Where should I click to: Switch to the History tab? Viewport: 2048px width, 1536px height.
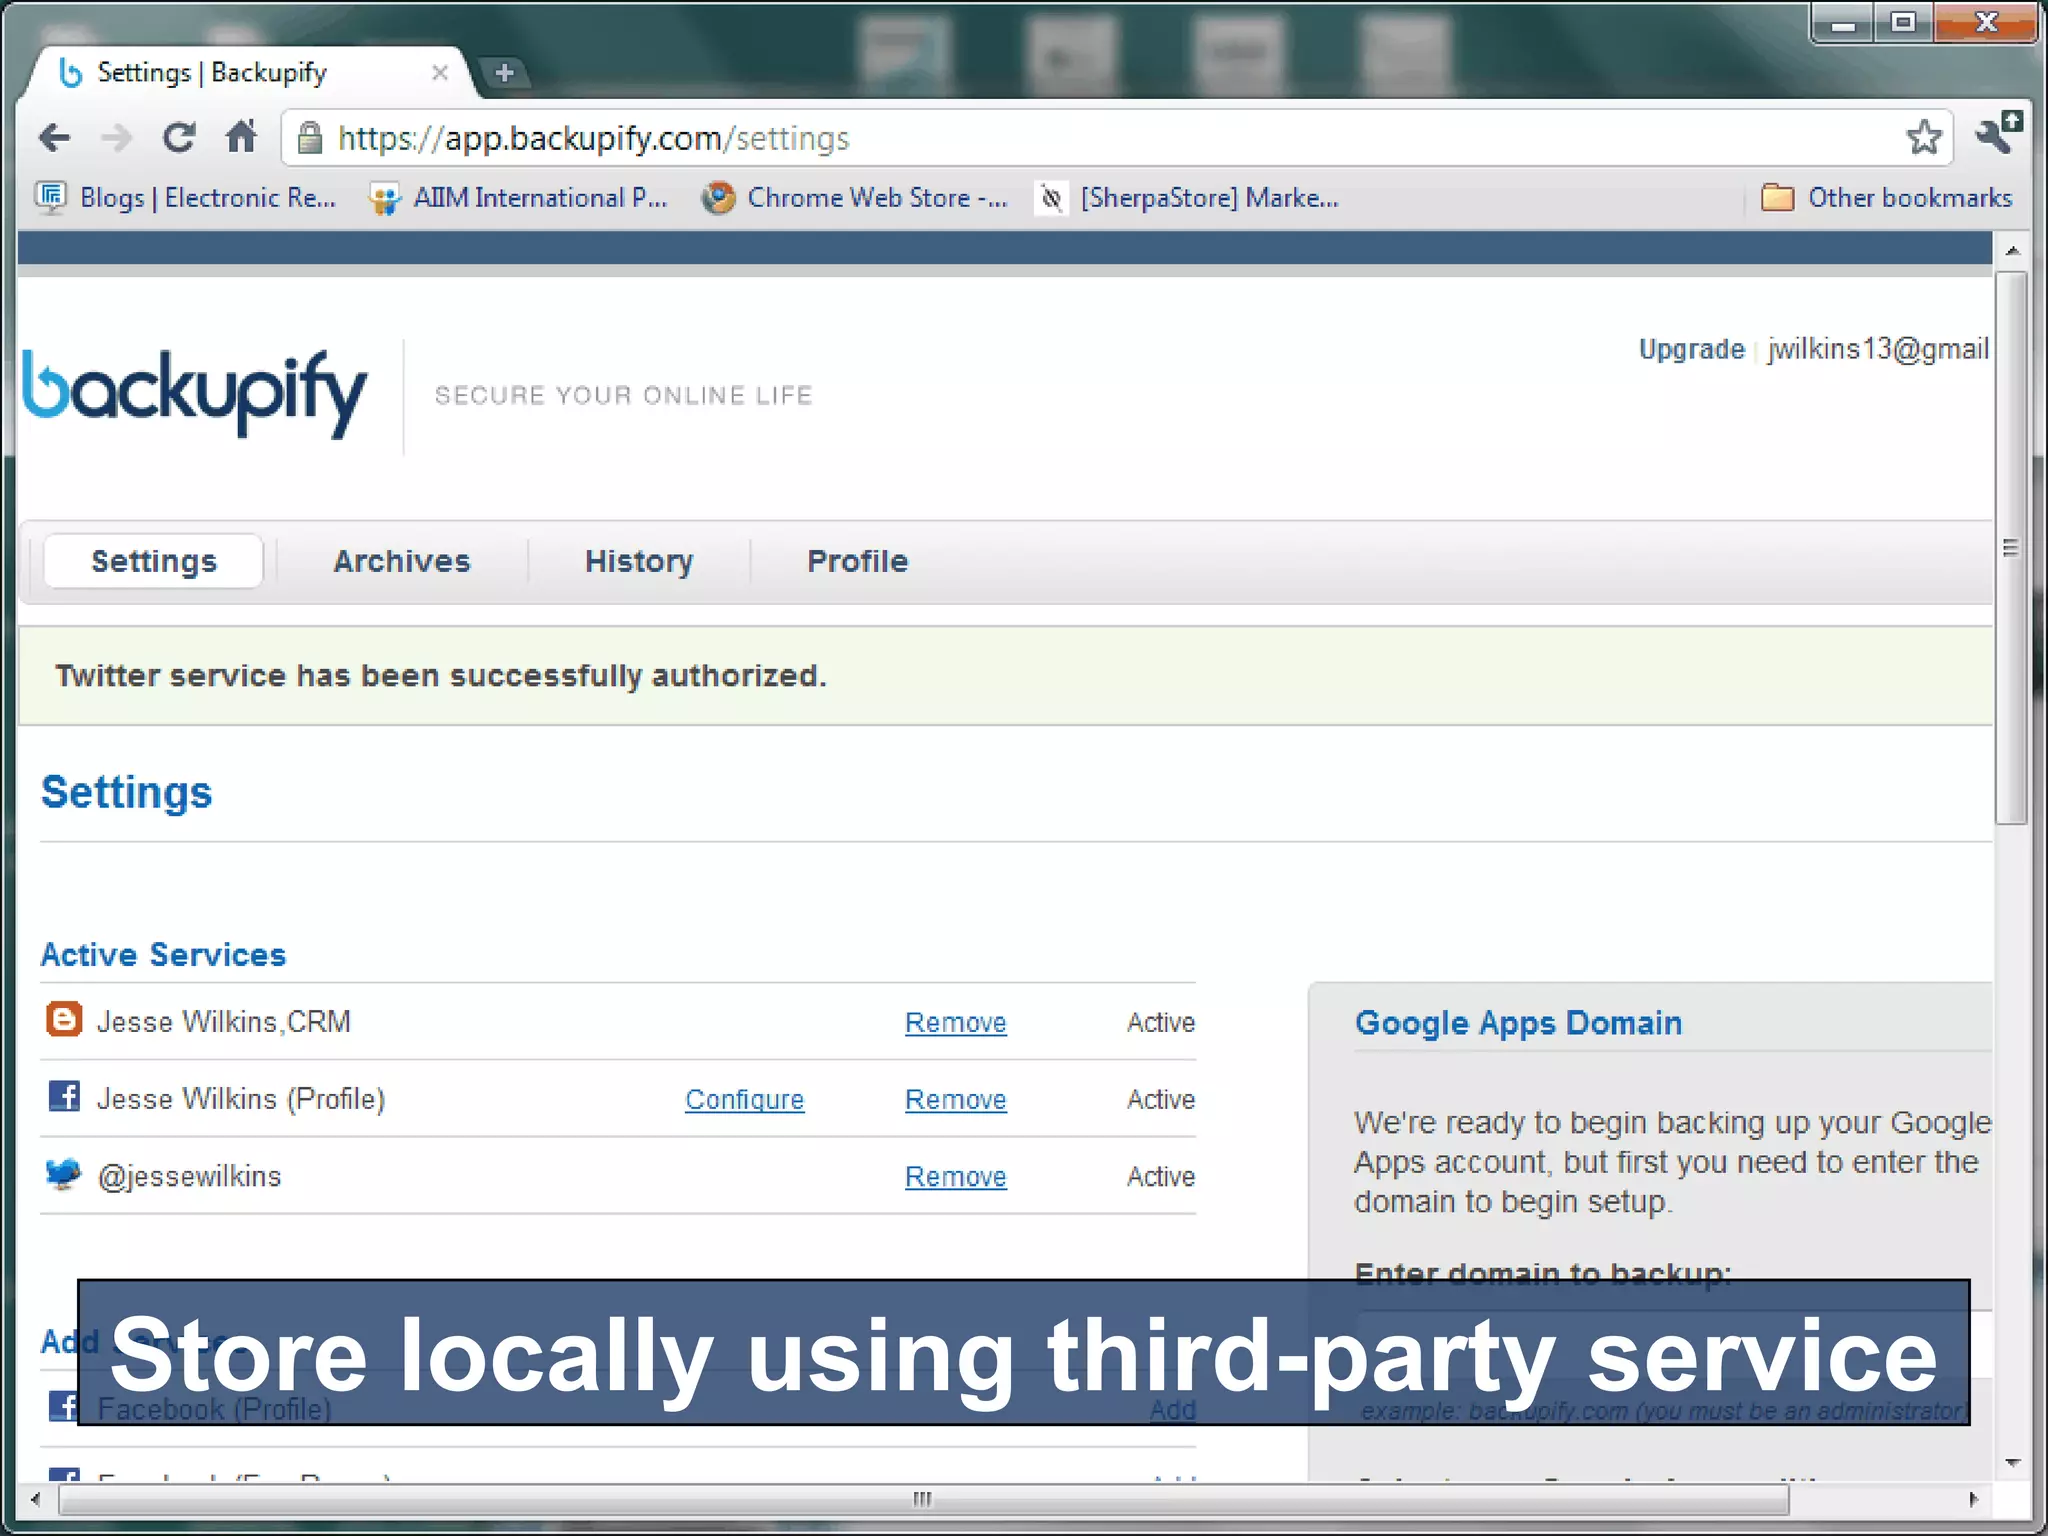coord(639,561)
